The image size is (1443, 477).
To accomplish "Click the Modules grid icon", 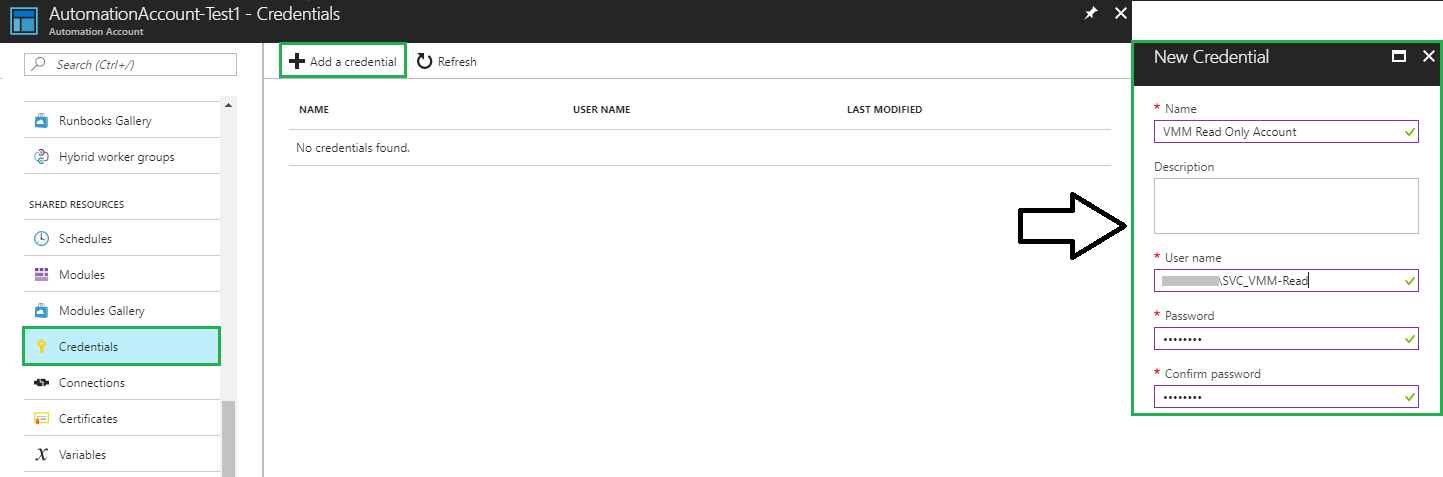I will coord(41,275).
